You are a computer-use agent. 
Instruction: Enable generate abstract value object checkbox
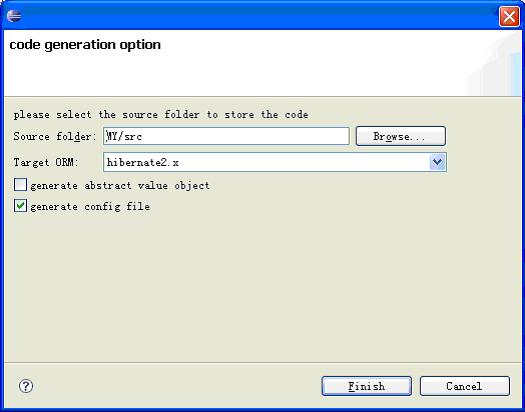(20, 184)
